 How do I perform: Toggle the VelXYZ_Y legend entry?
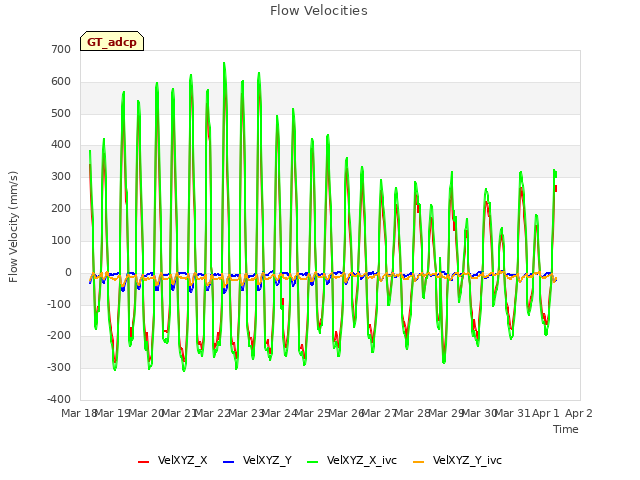click(257, 460)
